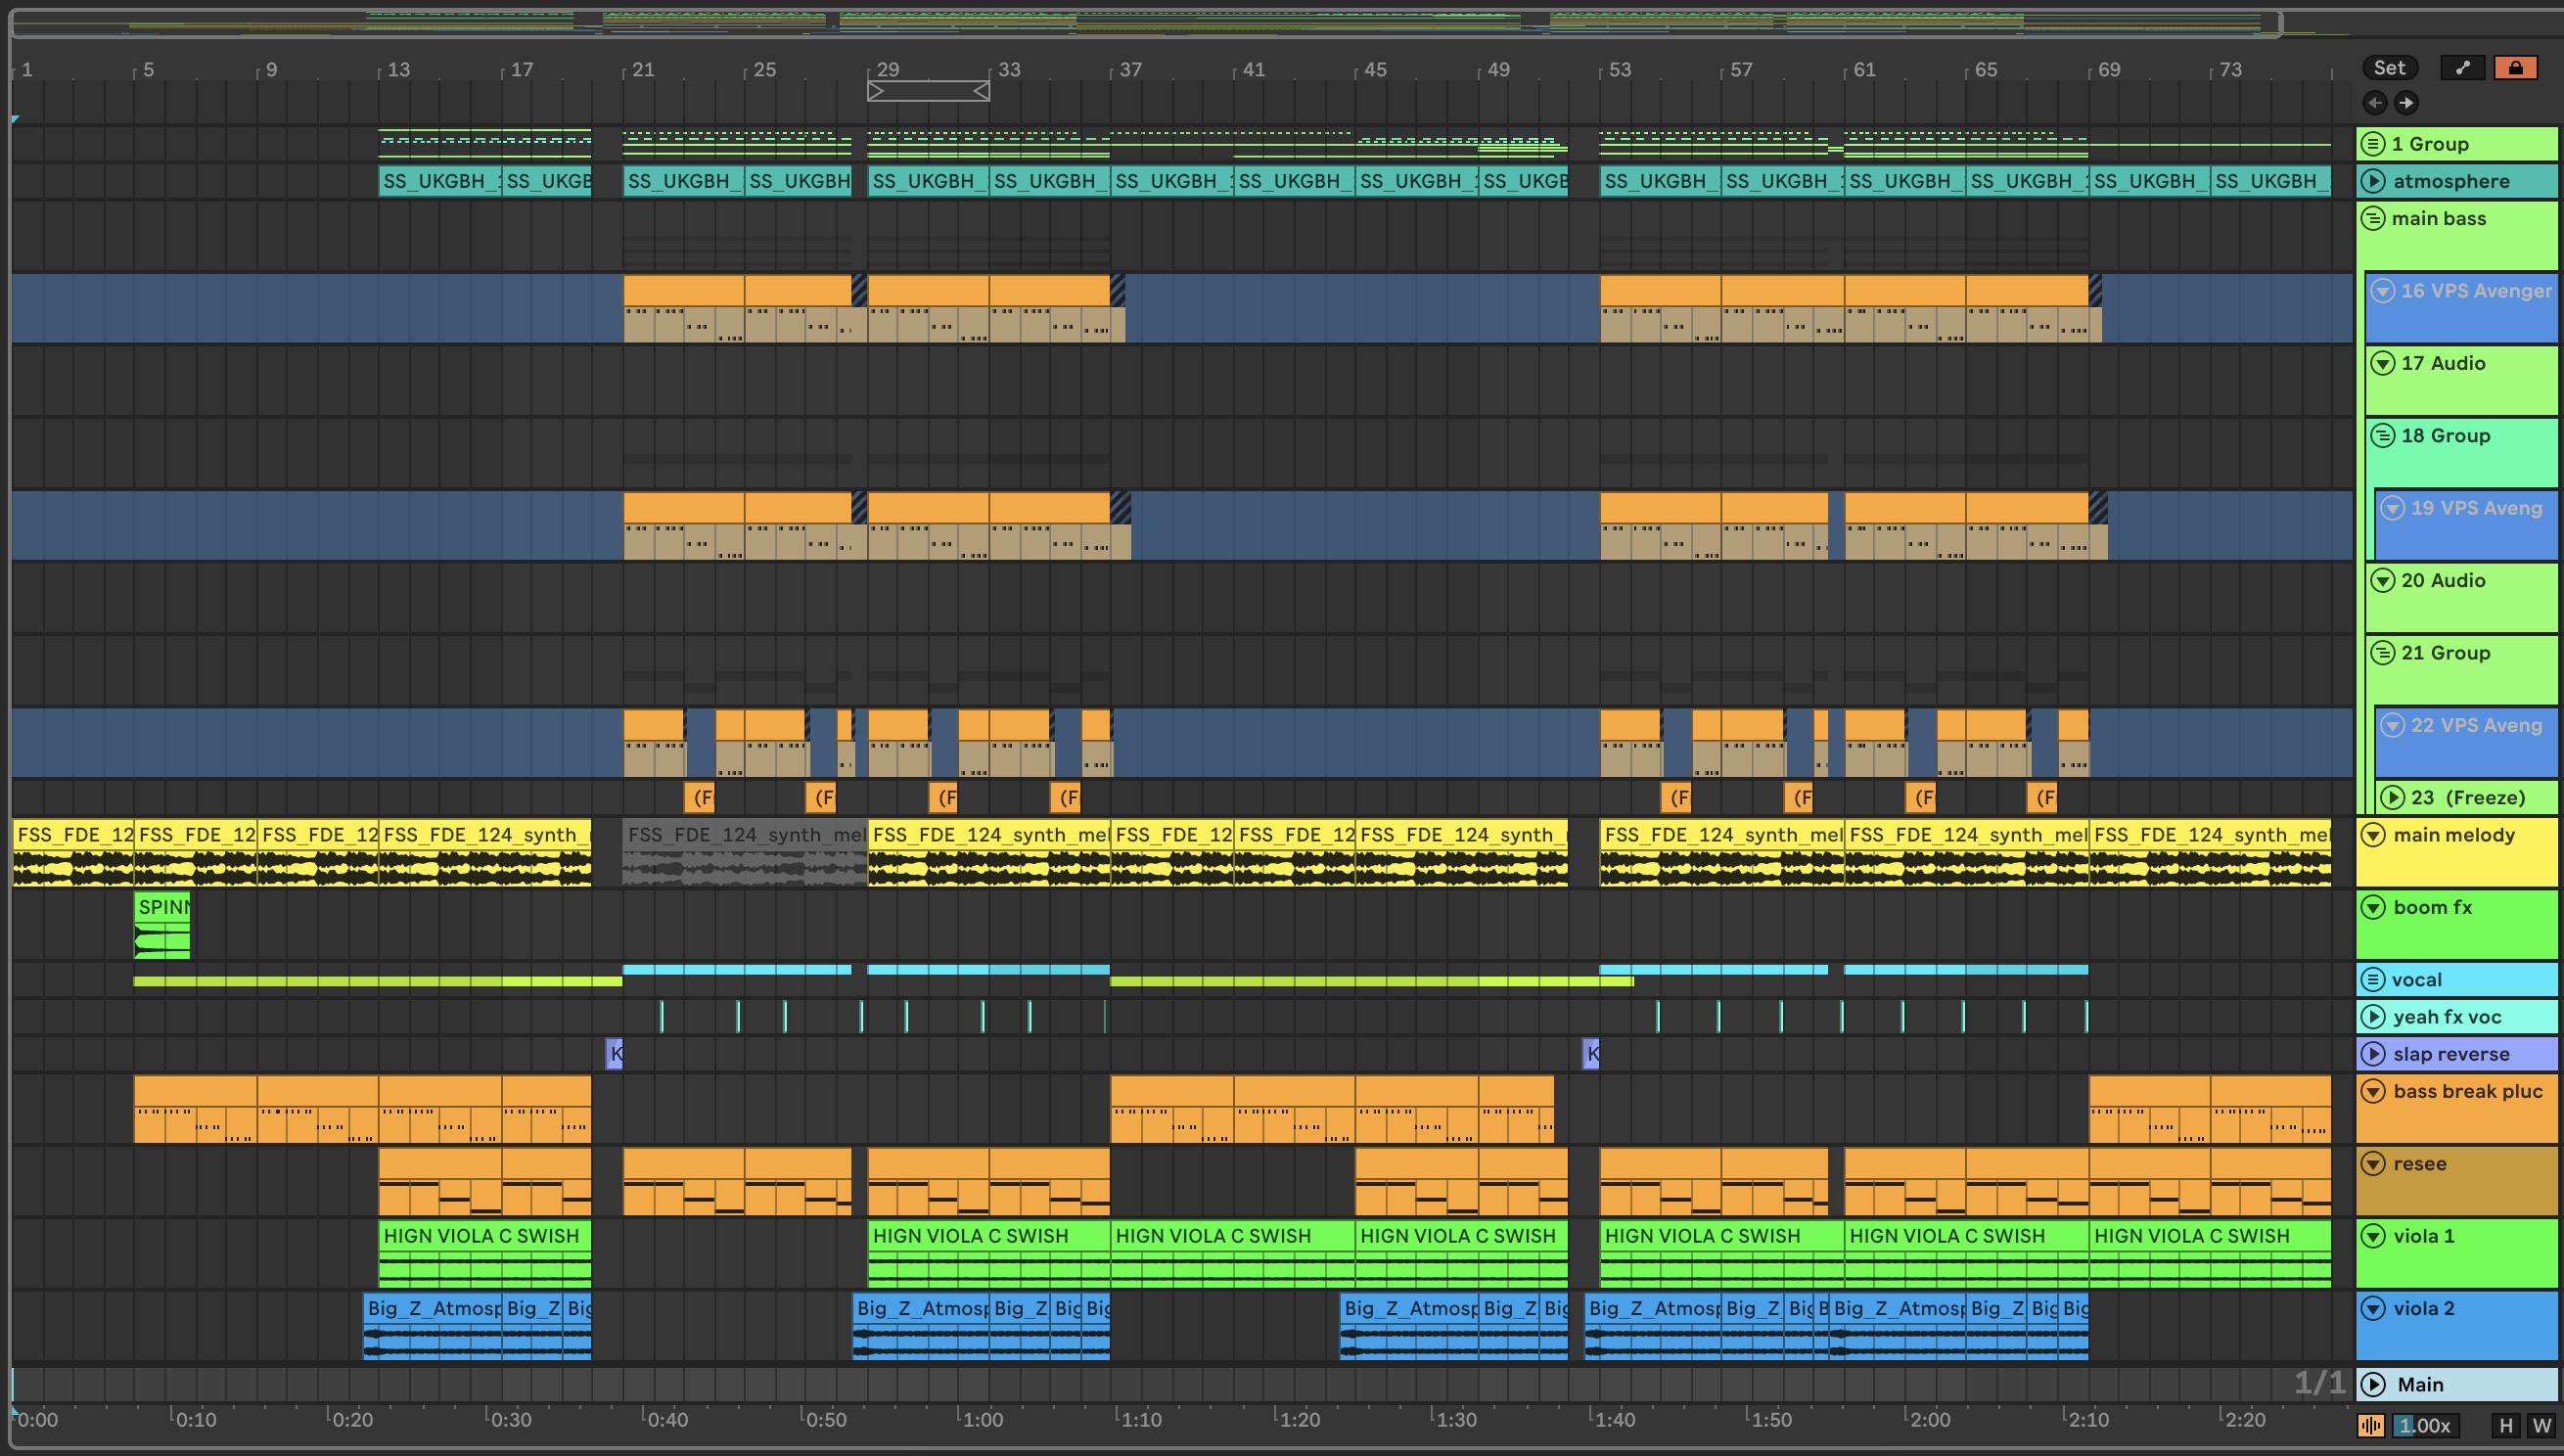Select the 'viola 2' track name

pyautogui.click(x=2424, y=1308)
